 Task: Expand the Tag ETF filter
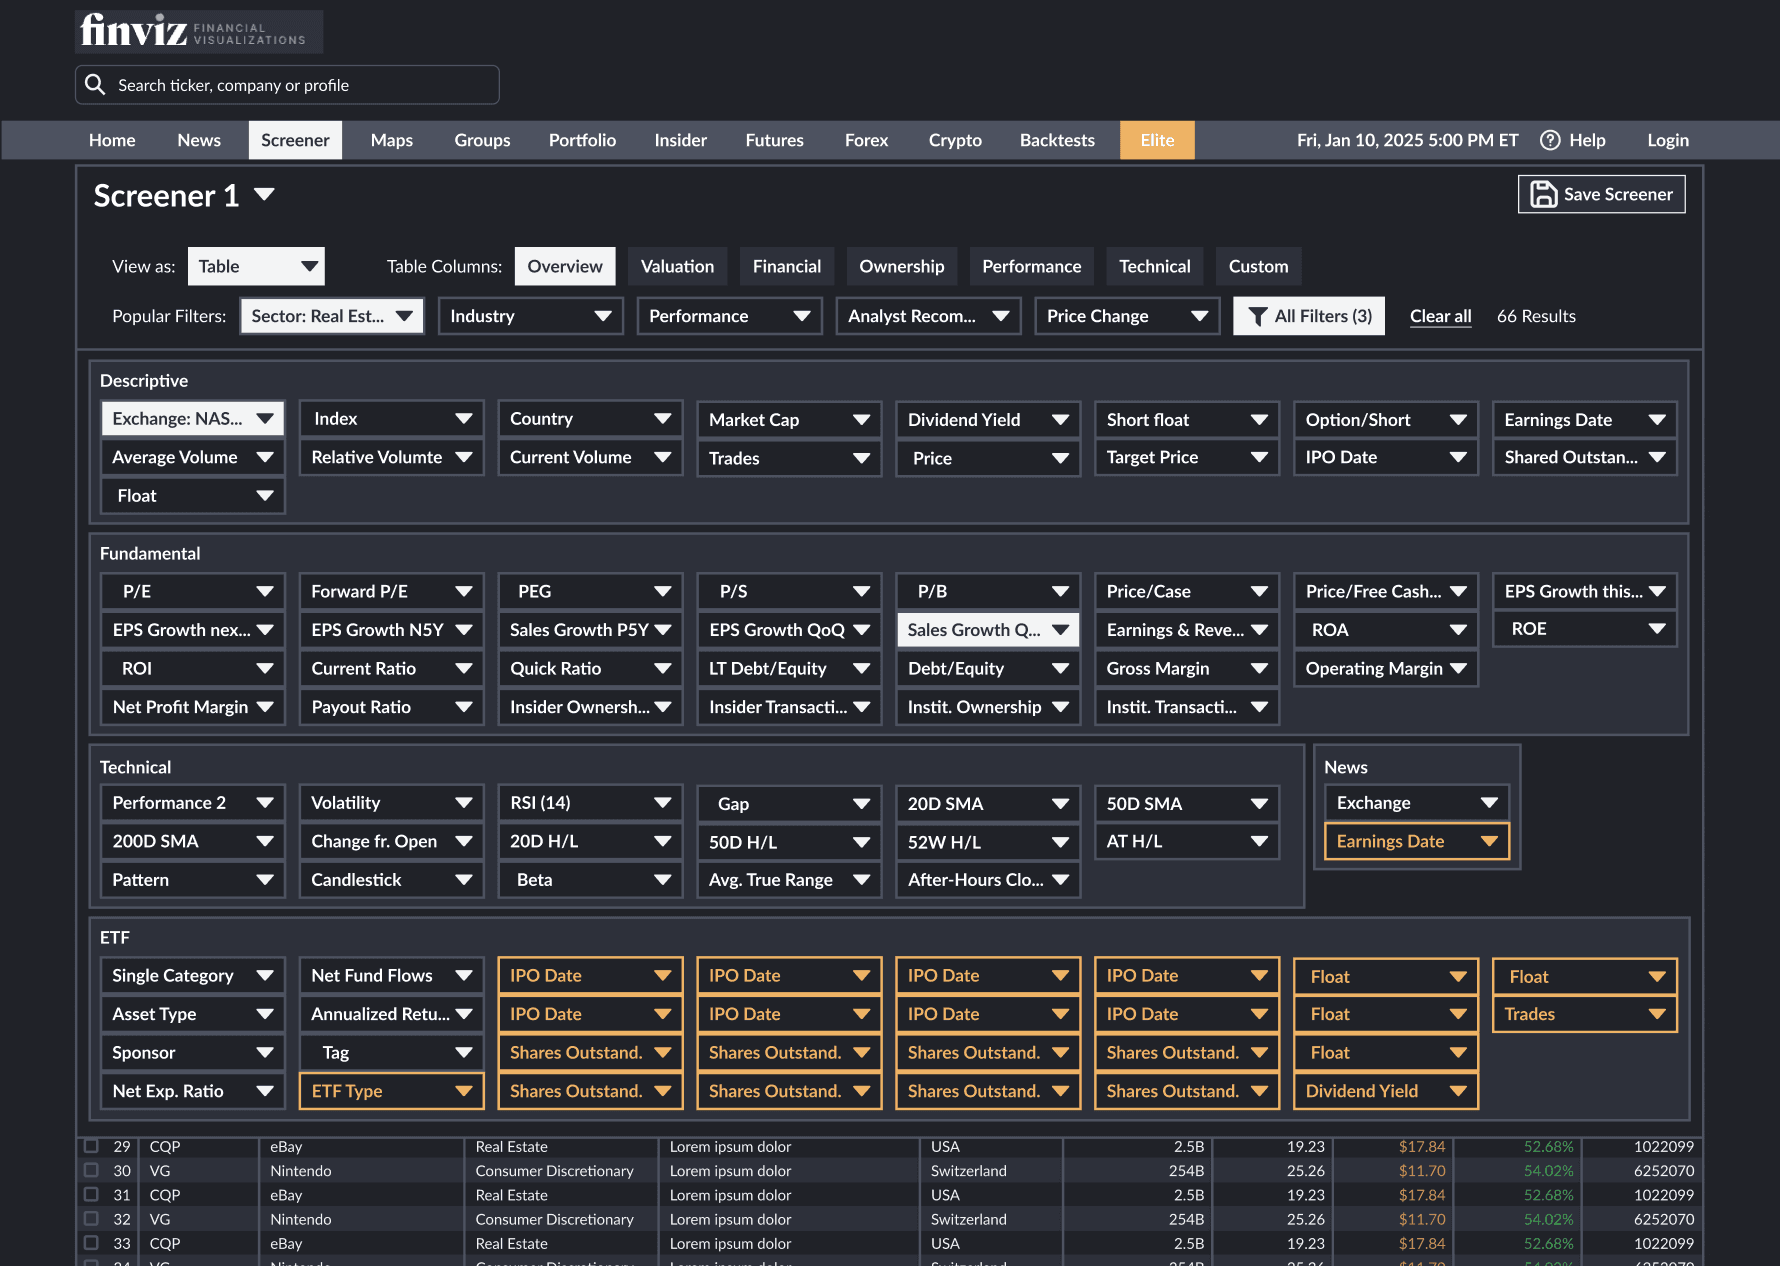point(391,1052)
